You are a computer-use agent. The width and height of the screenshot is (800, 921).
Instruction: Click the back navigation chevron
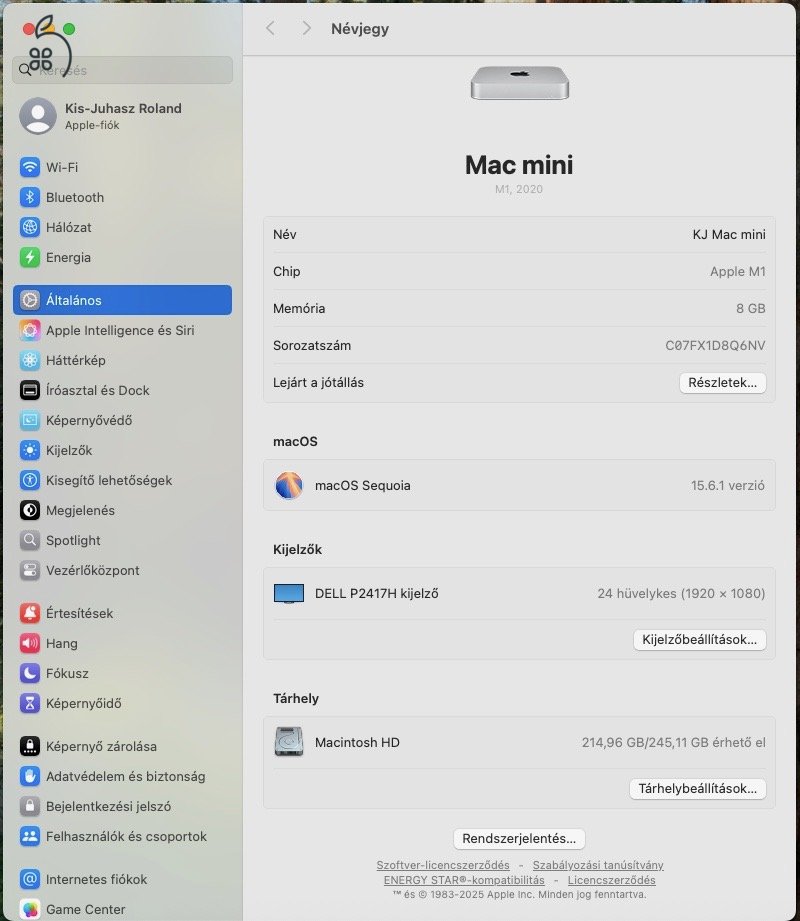[x=269, y=29]
